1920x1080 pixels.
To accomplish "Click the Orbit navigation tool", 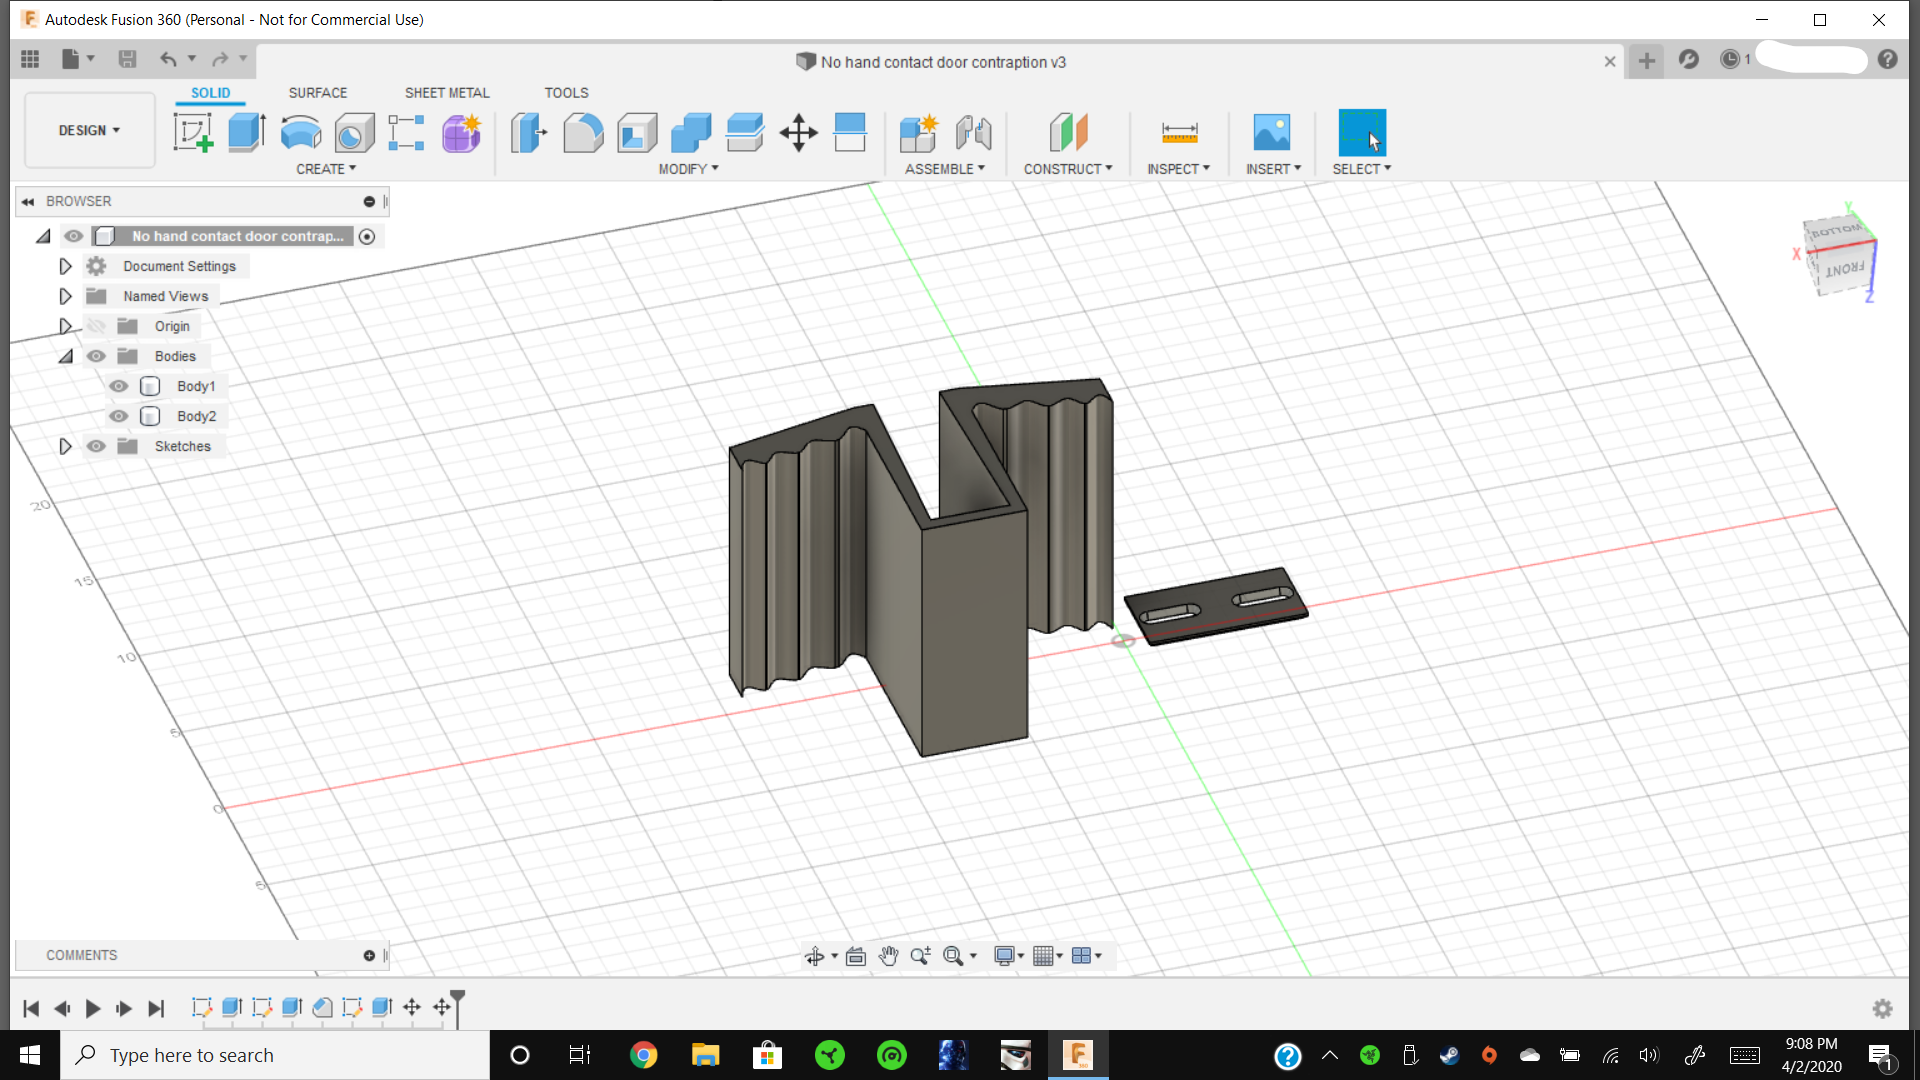I will click(815, 956).
